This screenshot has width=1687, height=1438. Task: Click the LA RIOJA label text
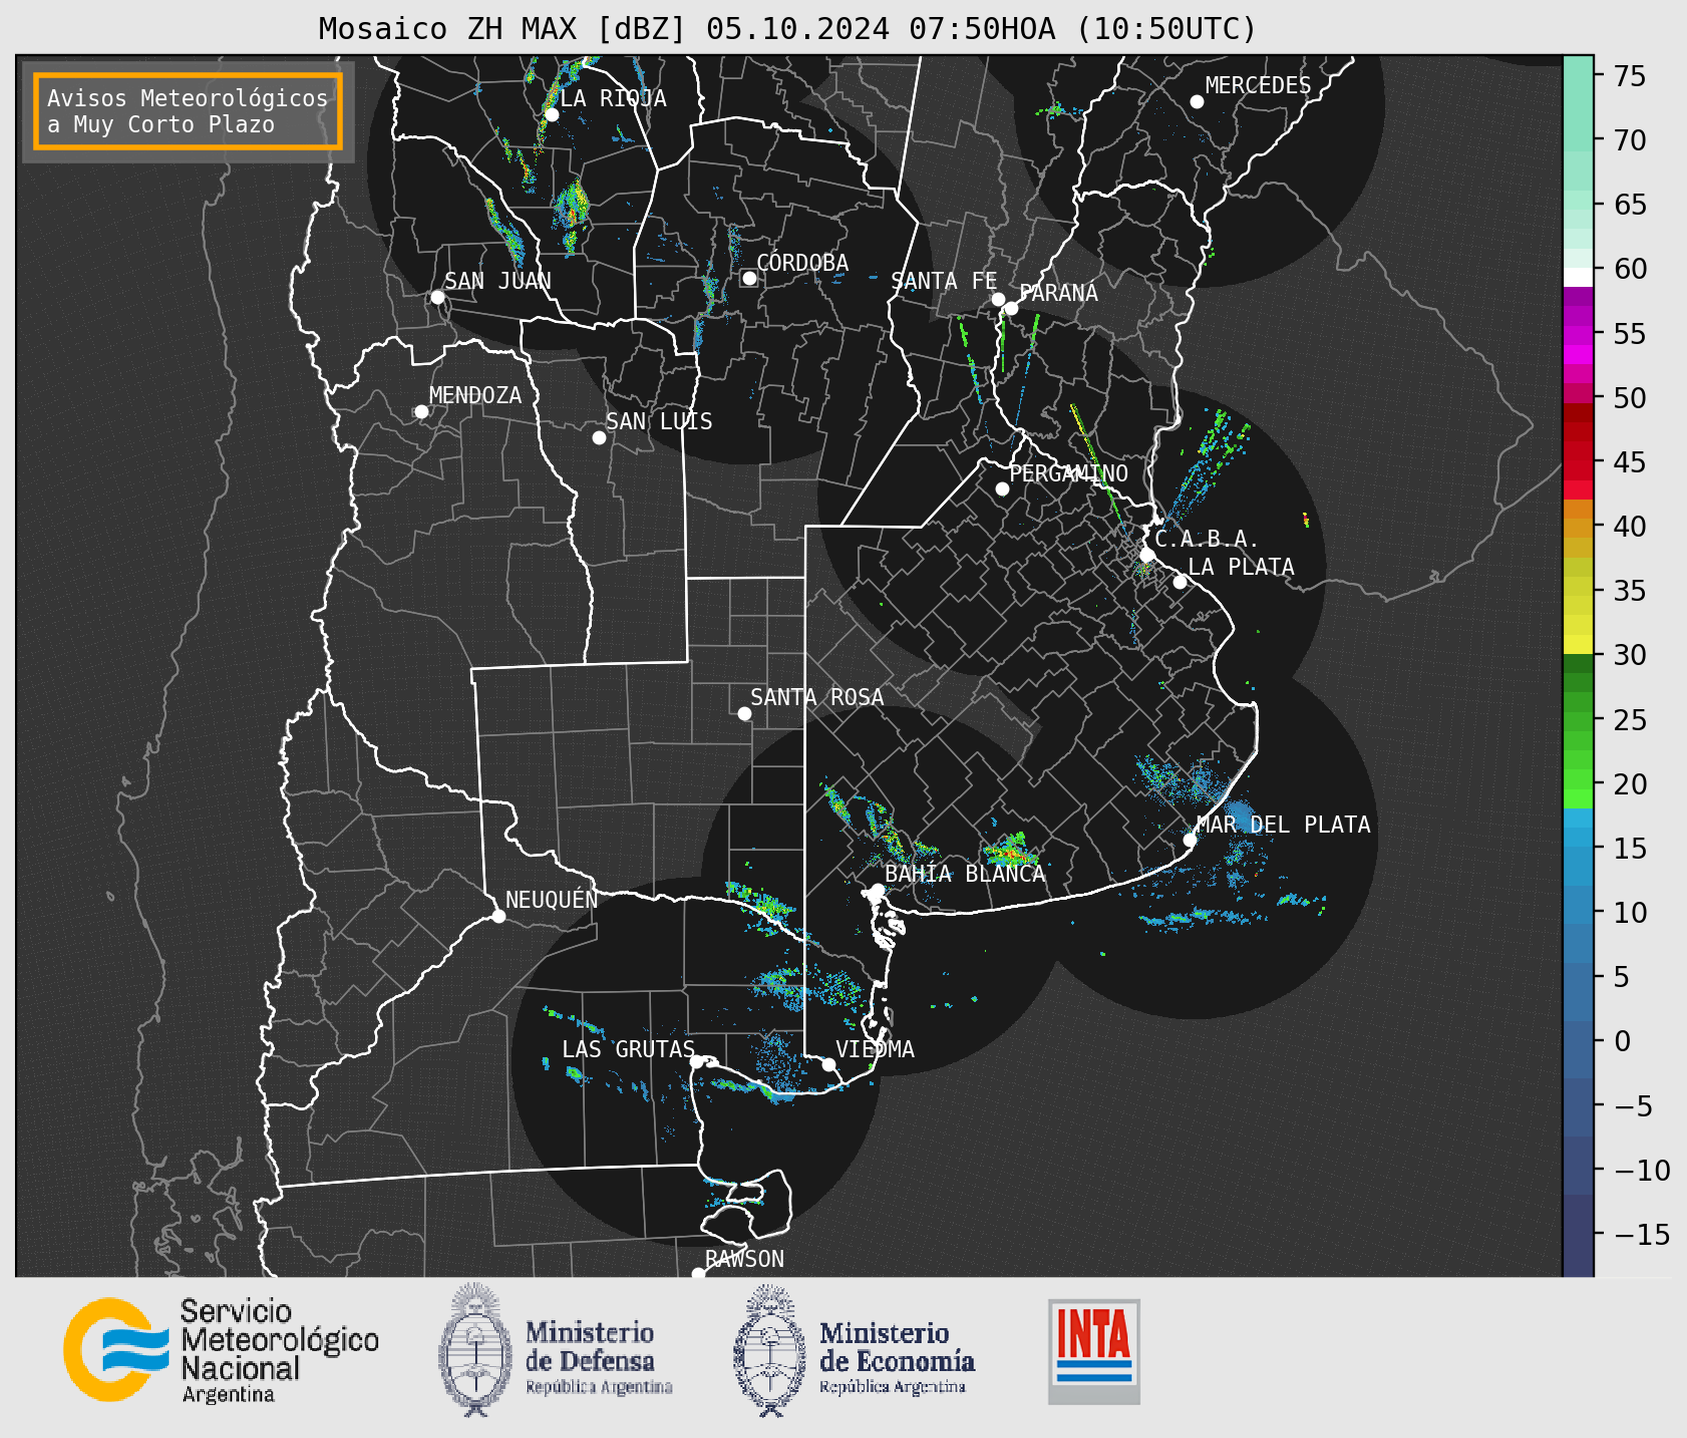tap(613, 98)
